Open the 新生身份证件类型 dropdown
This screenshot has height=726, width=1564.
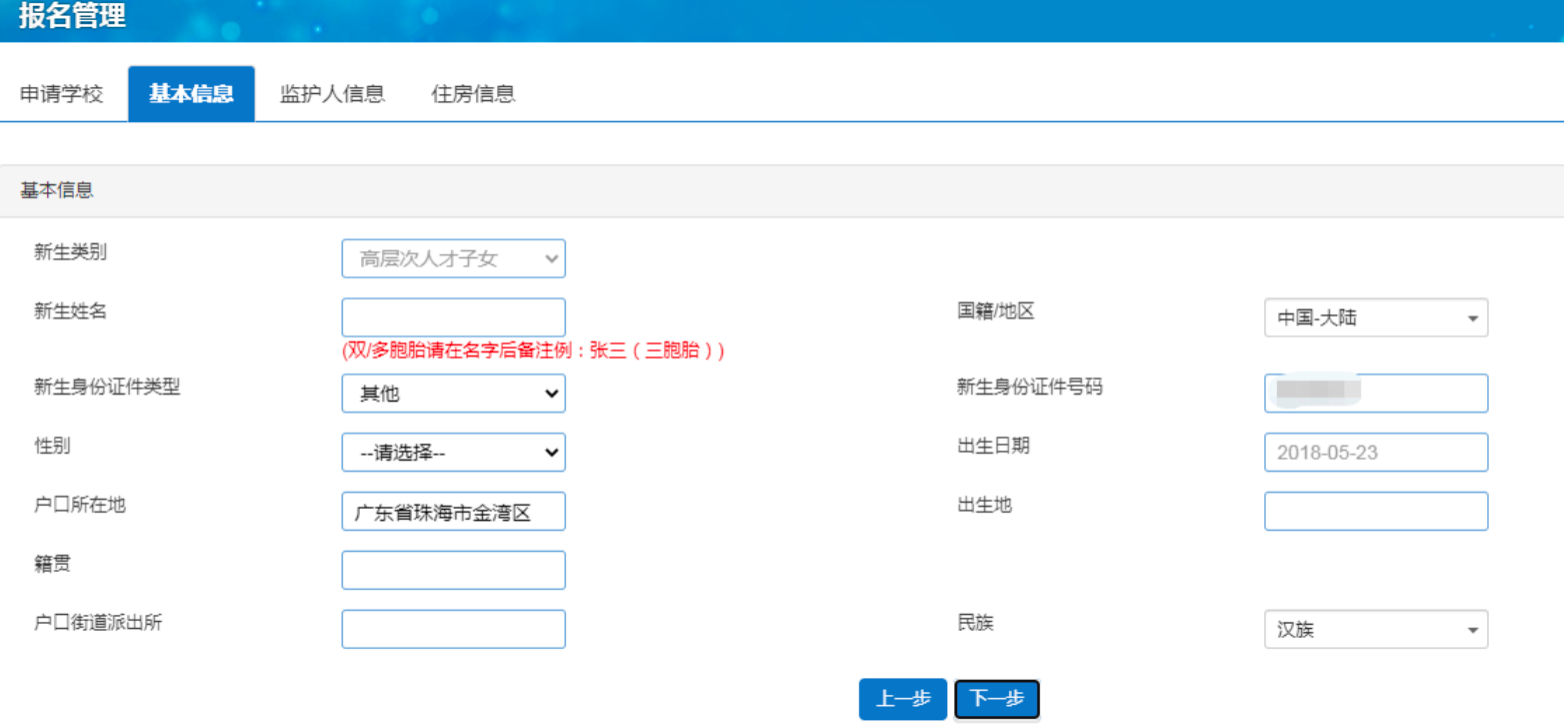(x=453, y=394)
